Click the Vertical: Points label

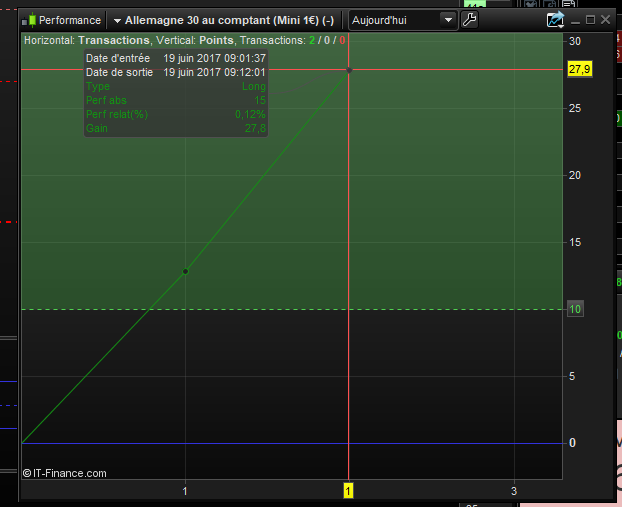[195, 40]
